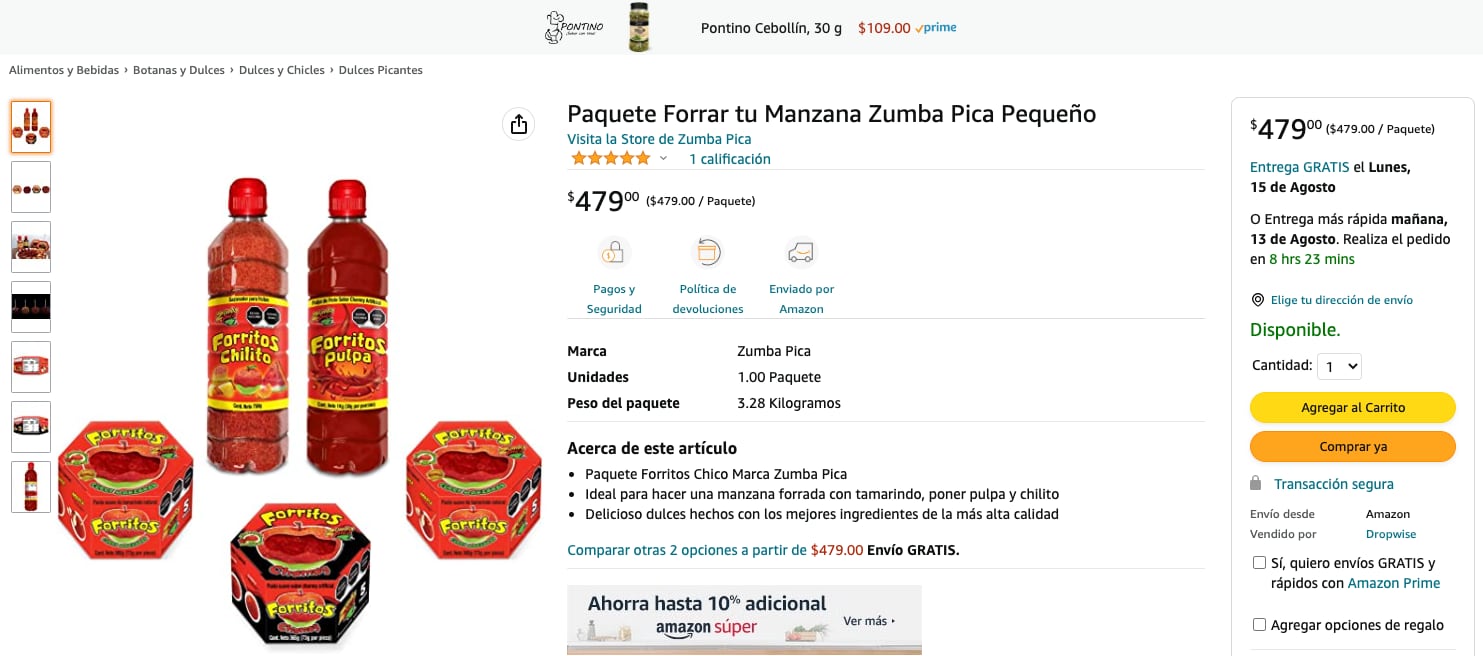Open the Cantidad quantity dropdown
Image resolution: width=1483 pixels, height=656 pixels.
point(1339,367)
